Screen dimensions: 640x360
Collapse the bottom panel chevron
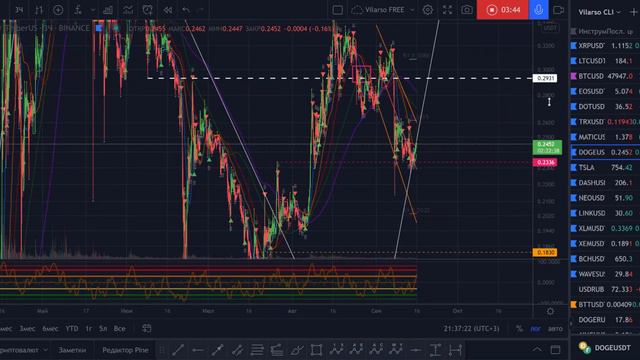coord(537,349)
